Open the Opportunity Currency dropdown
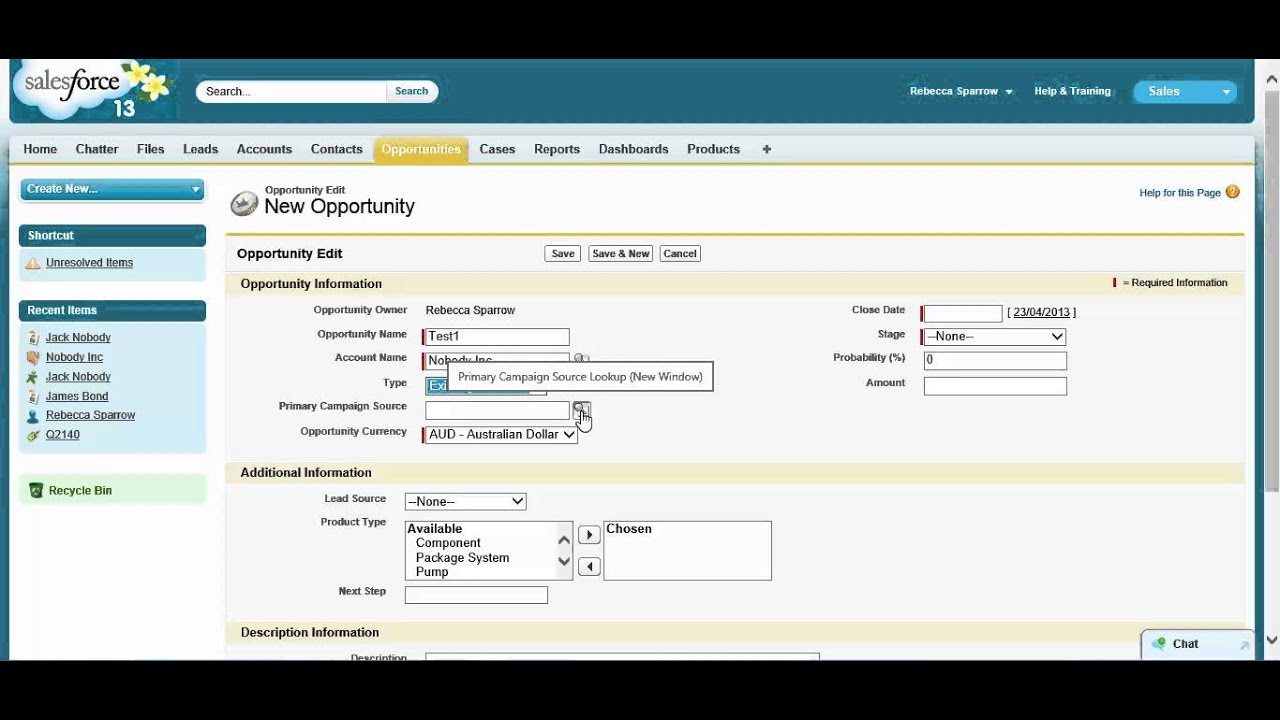Image resolution: width=1280 pixels, height=720 pixels. pyautogui.click(x=501, y=434)
